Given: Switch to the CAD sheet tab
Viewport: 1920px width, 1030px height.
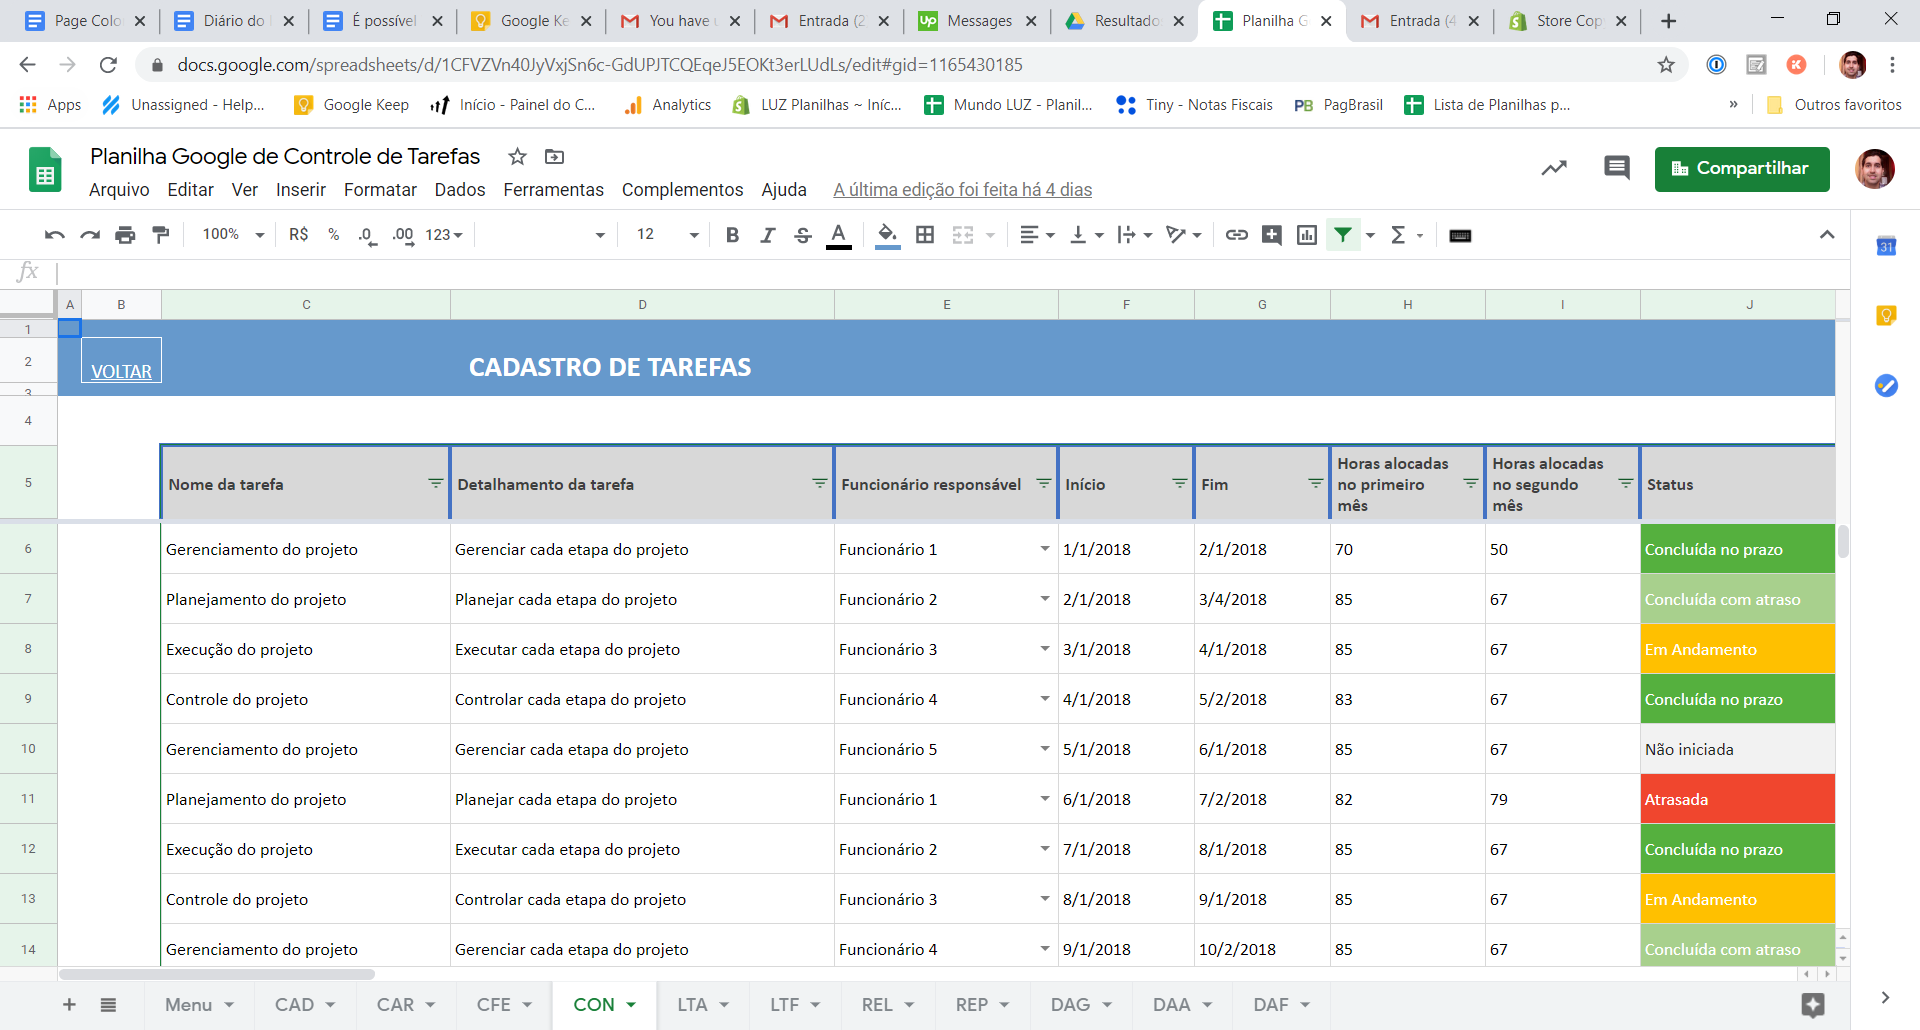Looking at the screenshot, I should [x=295, y=1005].
